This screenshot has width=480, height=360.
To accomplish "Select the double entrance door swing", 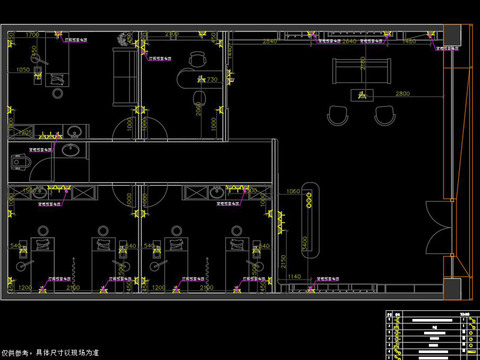I will [438, 228].
